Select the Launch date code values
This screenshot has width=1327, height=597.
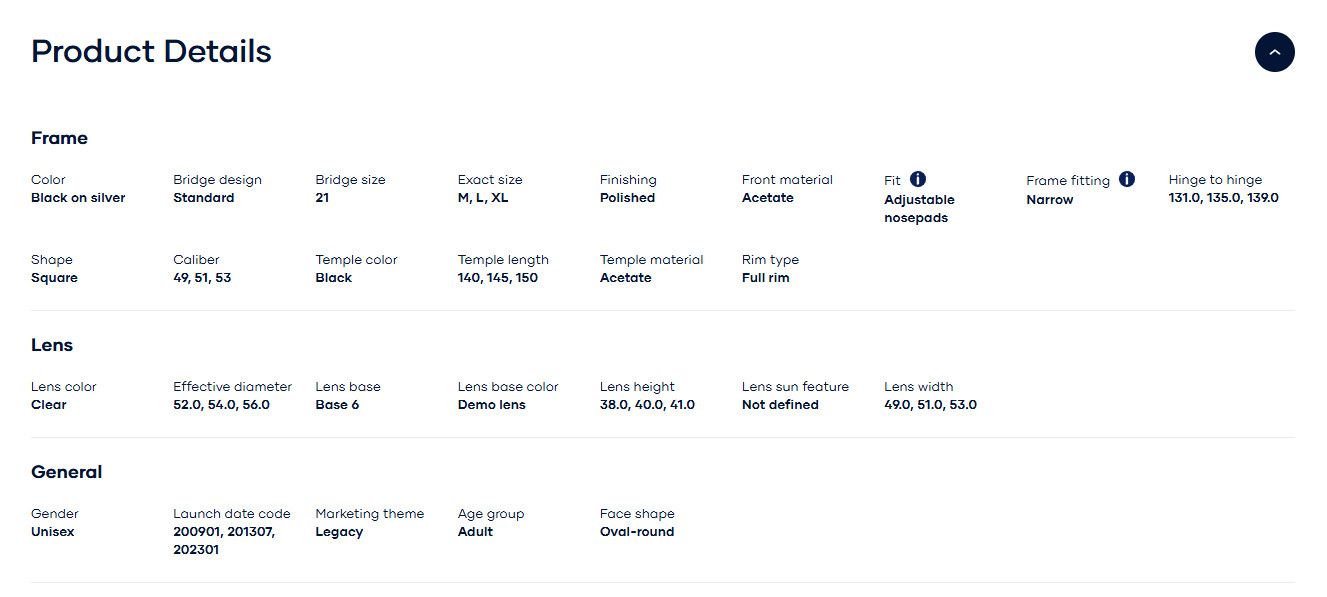[224, 541]
